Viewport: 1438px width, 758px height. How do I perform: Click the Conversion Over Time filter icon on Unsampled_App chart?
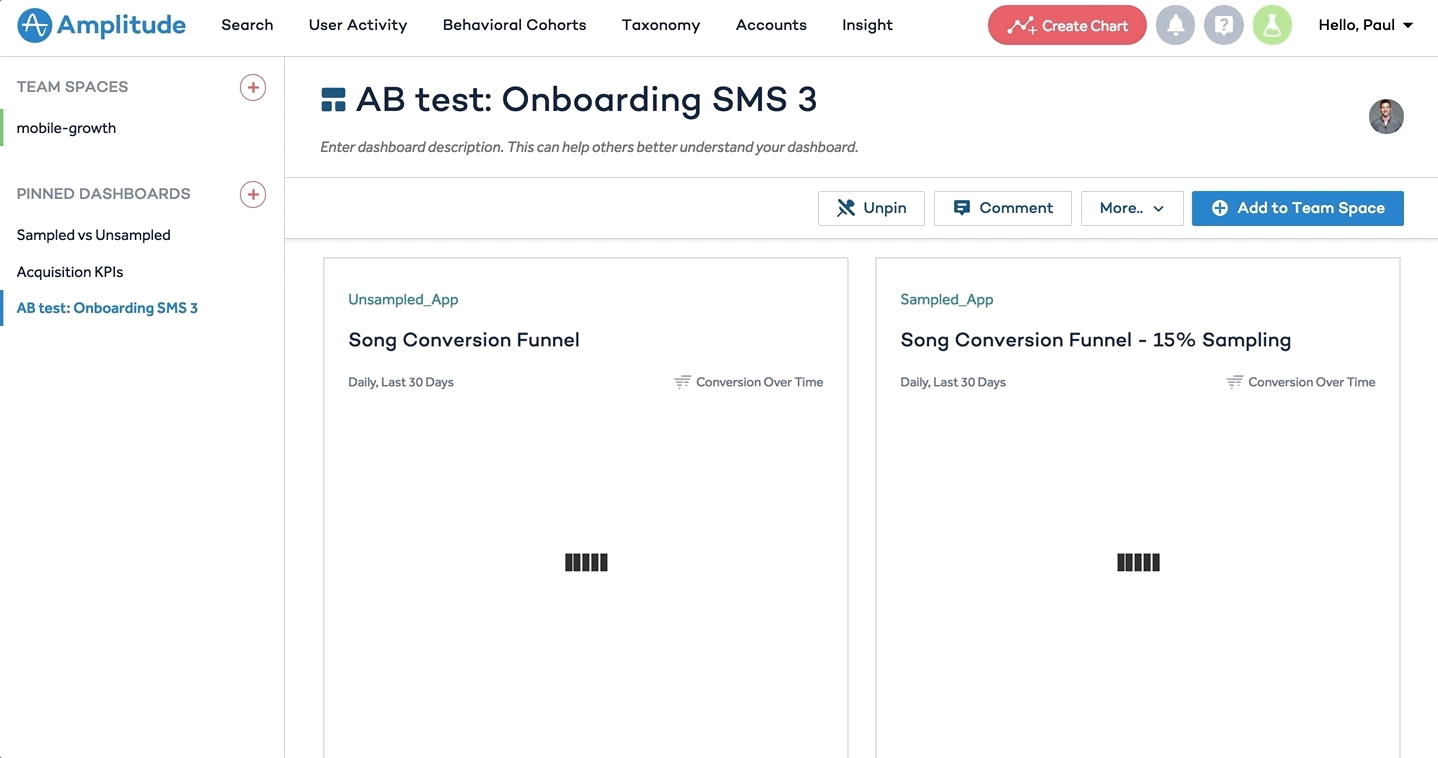(x=681, y=381)
